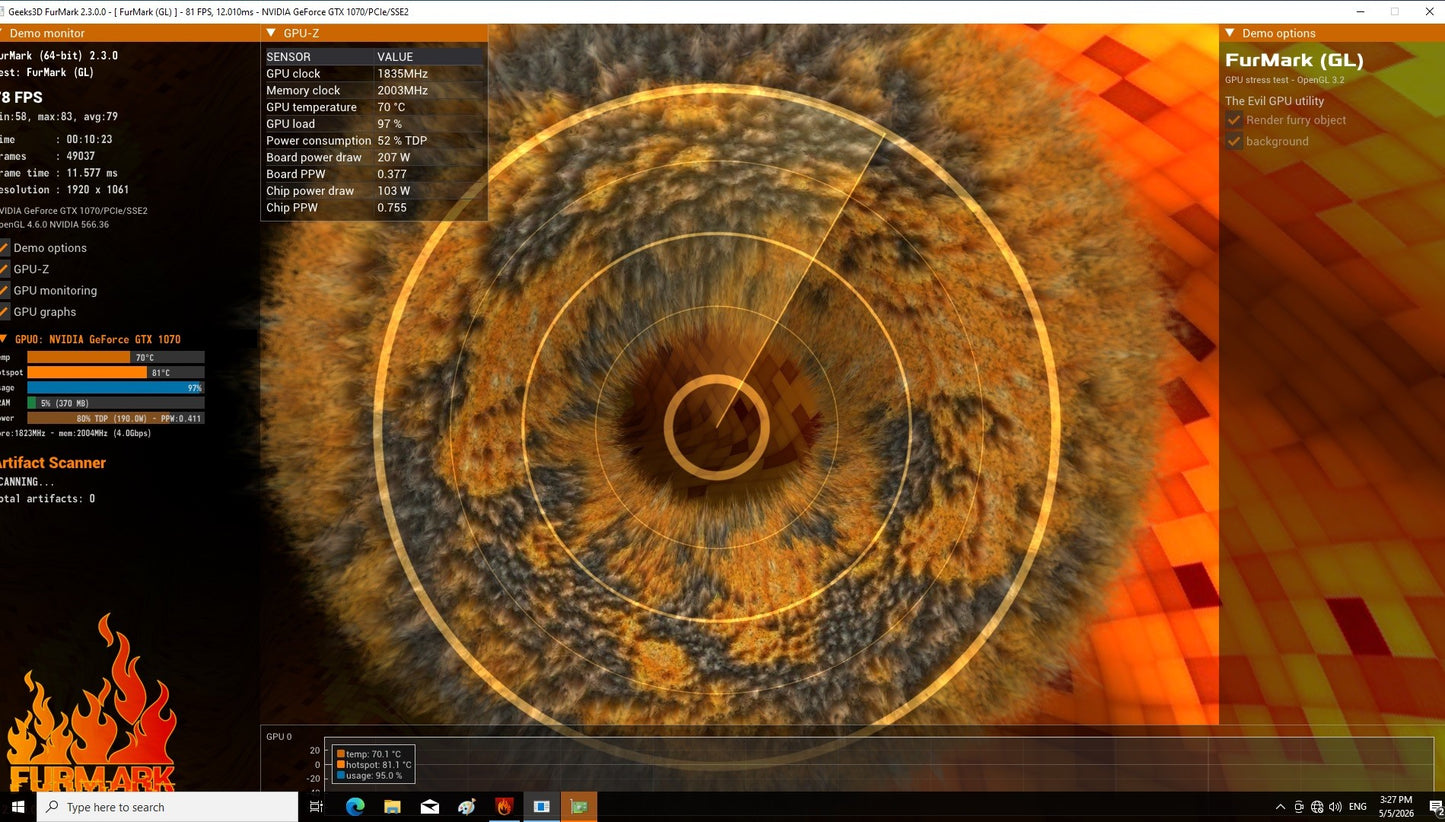
Task: Click the Artifact Scanner heading
Action: [51, 463]
